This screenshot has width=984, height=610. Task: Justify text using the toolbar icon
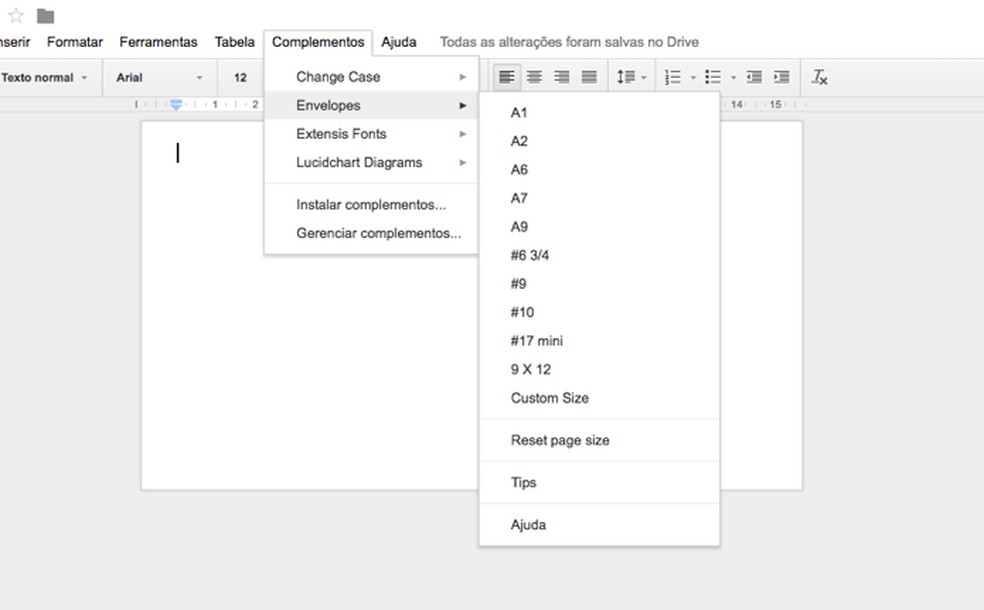pos(589,77)
